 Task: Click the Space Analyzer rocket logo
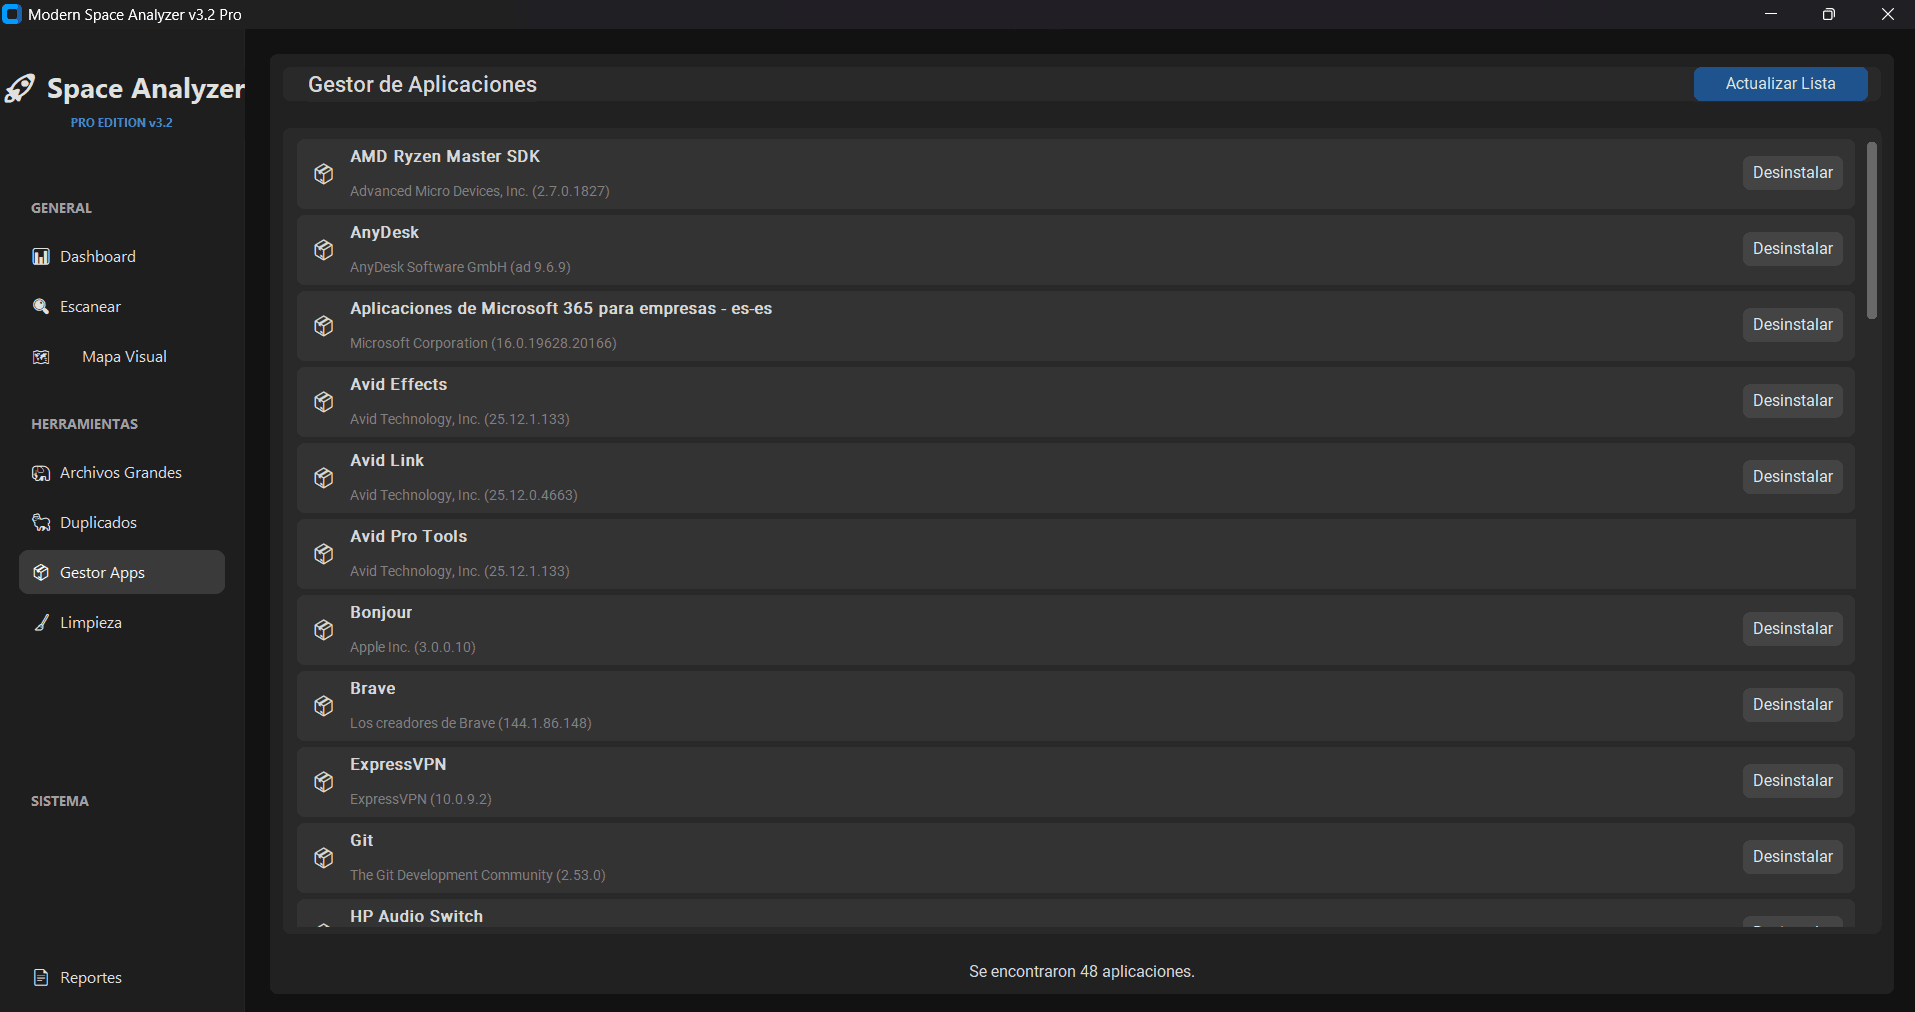[20, 88]
